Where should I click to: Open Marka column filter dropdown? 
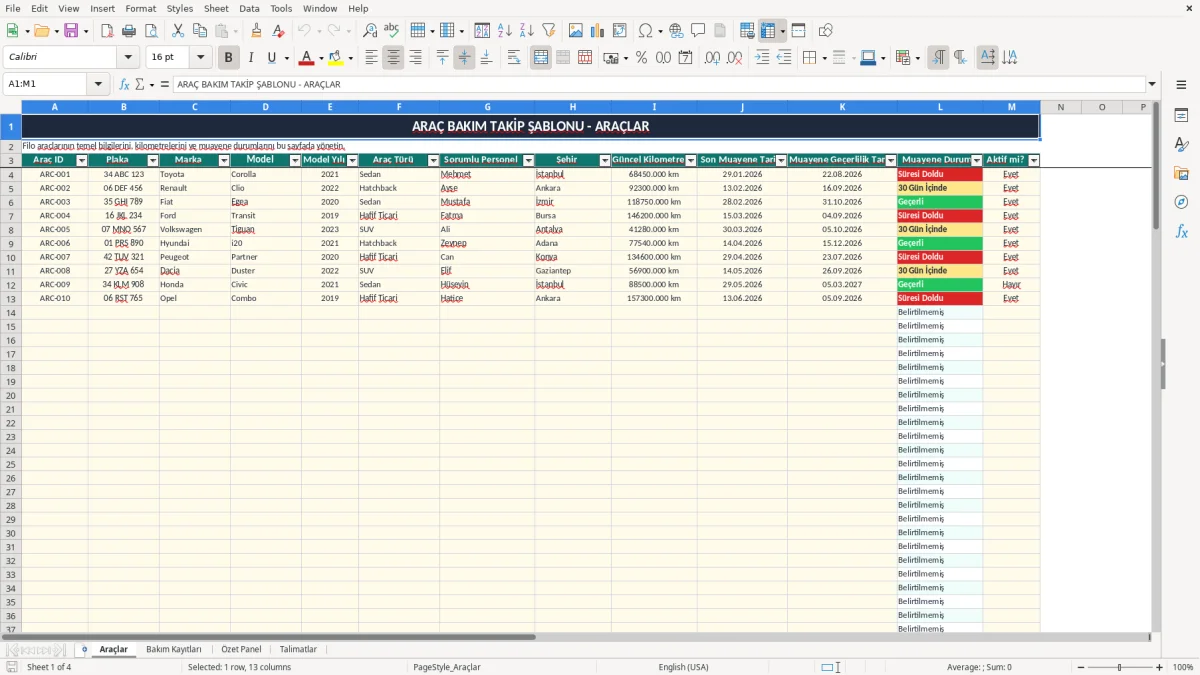(x=224, y=160)
